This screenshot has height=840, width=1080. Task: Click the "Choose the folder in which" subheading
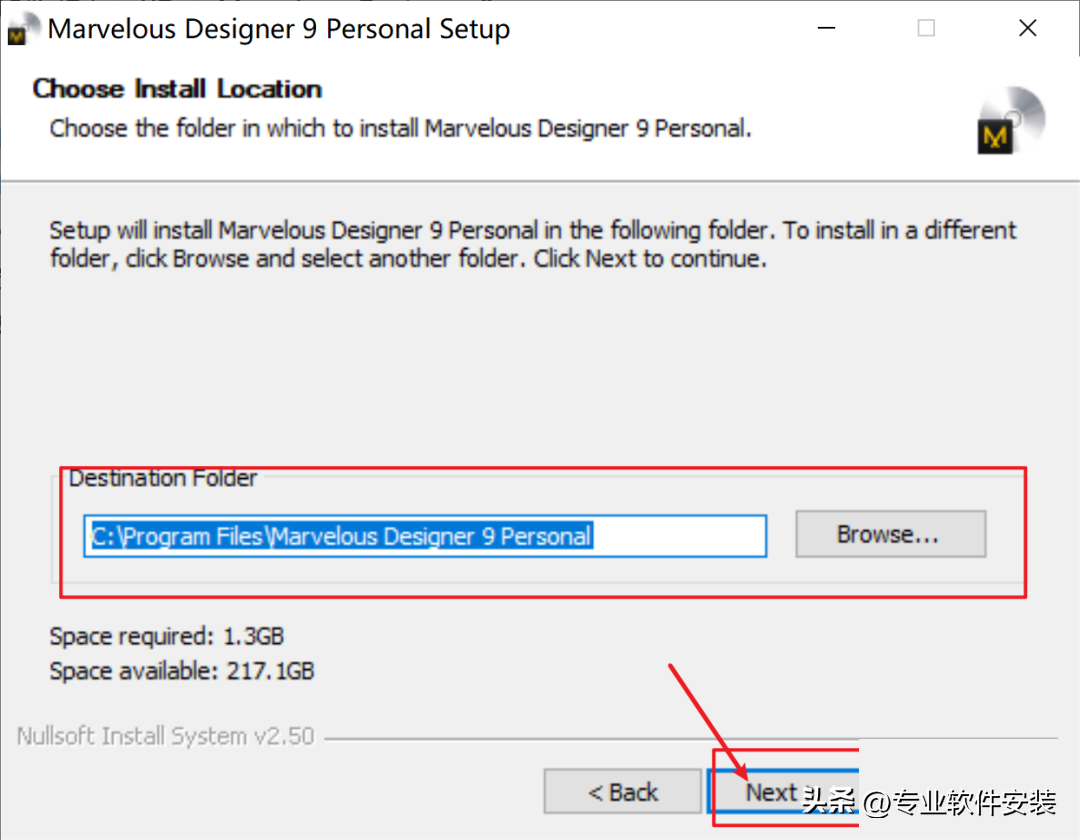click(400, 129)
